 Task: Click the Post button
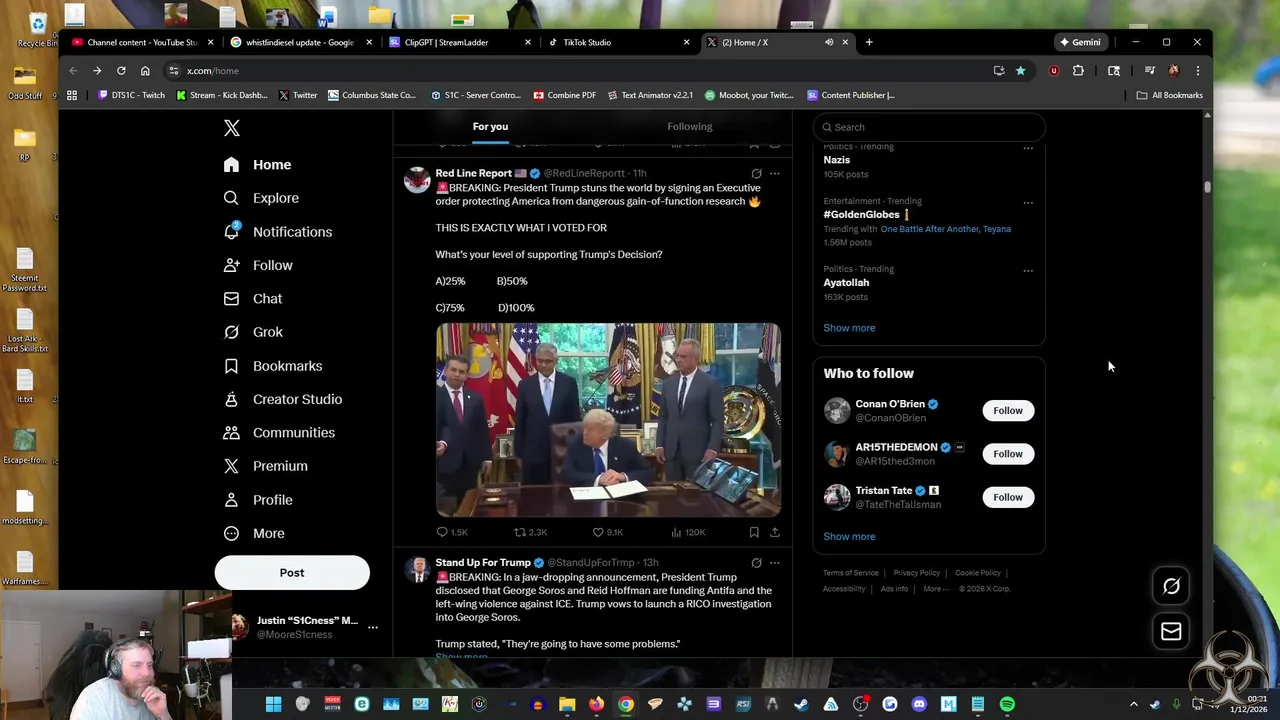click(292, 573)
